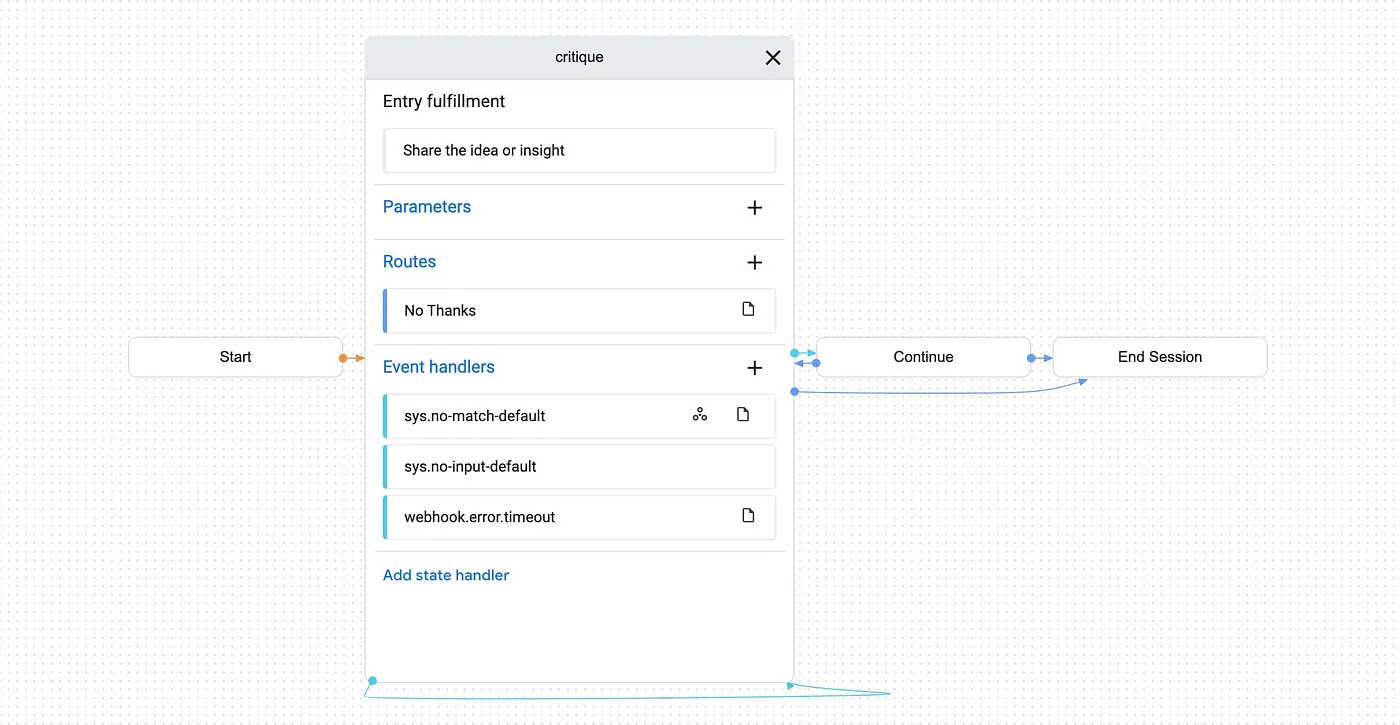Add a new event handler with plus icon
Screen dimensions: 1400x725
pyautogui.click(x=755, y=368)
